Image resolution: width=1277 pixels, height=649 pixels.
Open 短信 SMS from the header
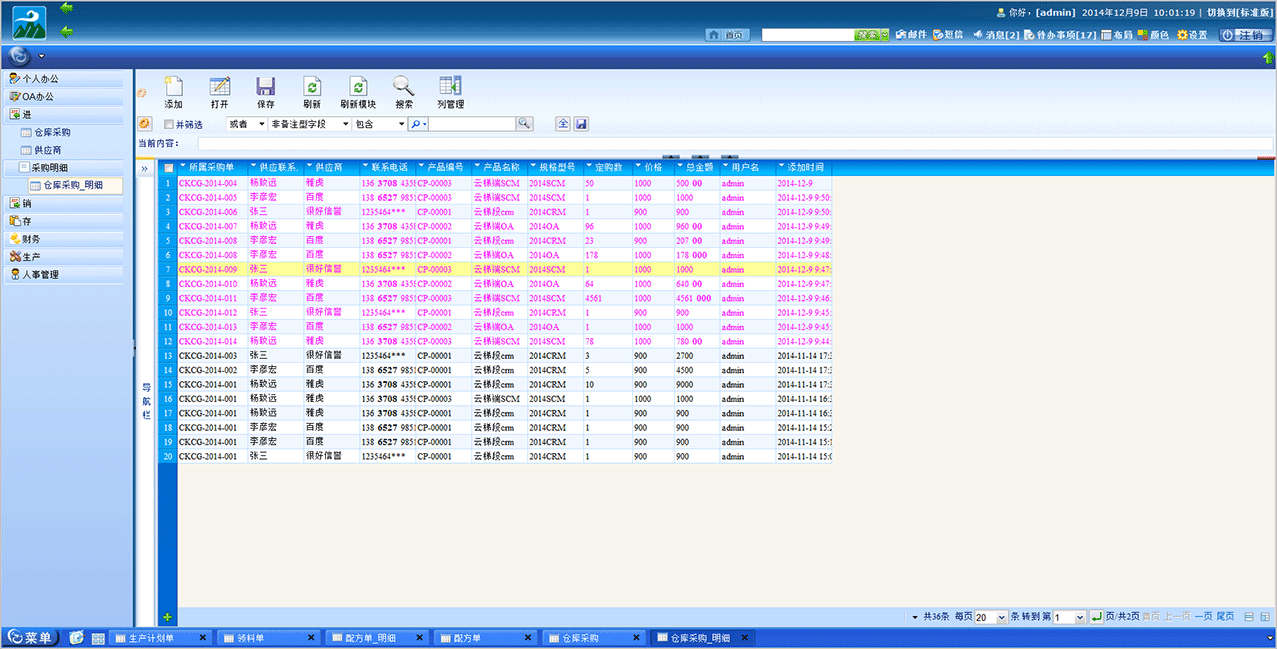[x=948, y=35]
